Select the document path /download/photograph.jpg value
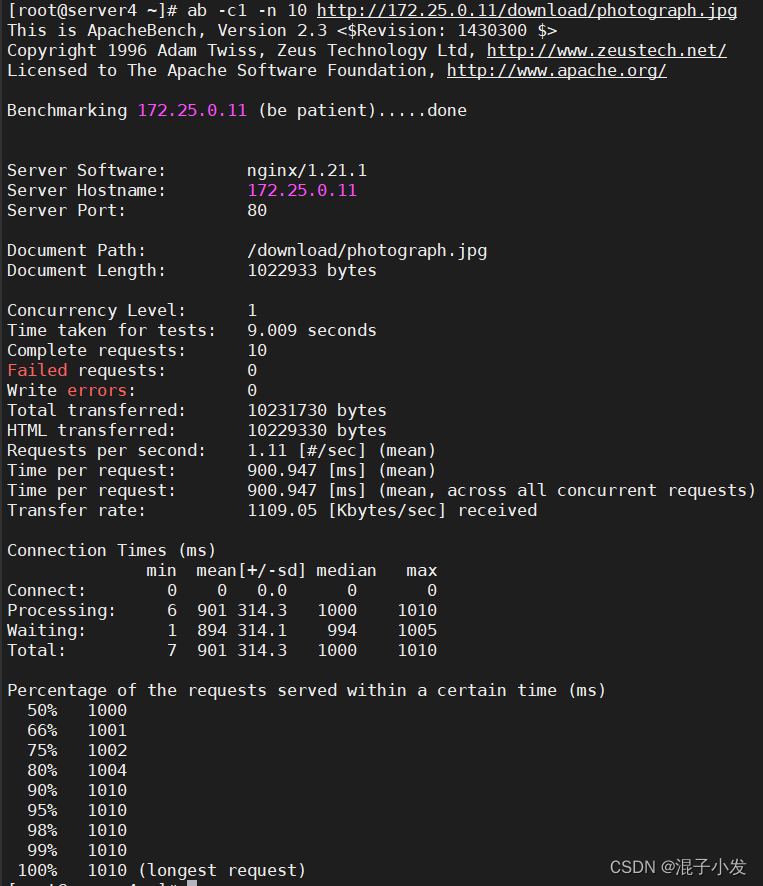This screenshot has height=886, width=763. point(367,251)
